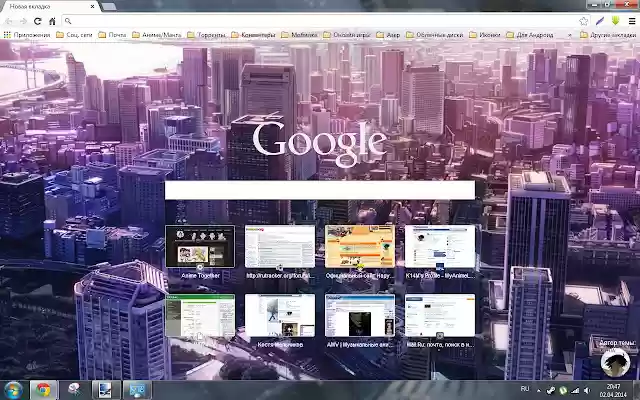
Task: Open the Другие закладки folder
Action: tap(608, 35)
